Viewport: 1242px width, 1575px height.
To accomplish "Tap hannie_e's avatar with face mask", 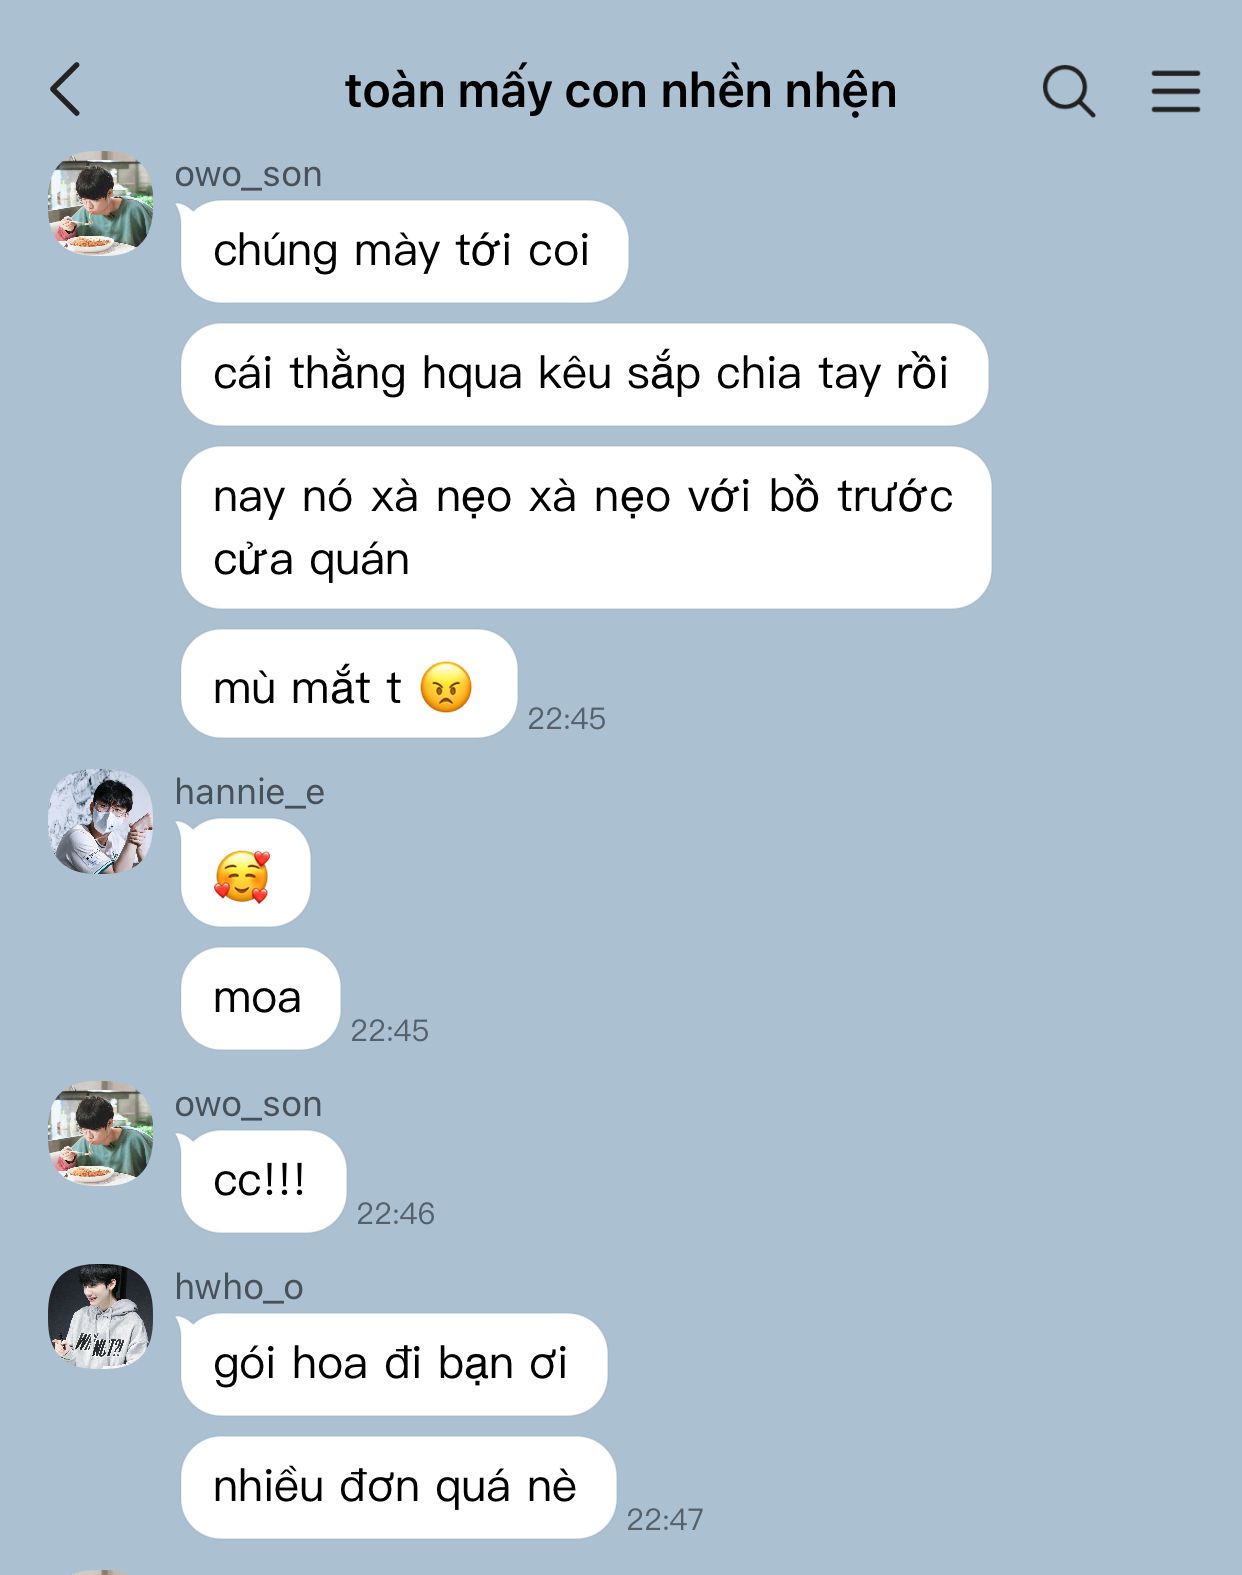I will (100, 821).
